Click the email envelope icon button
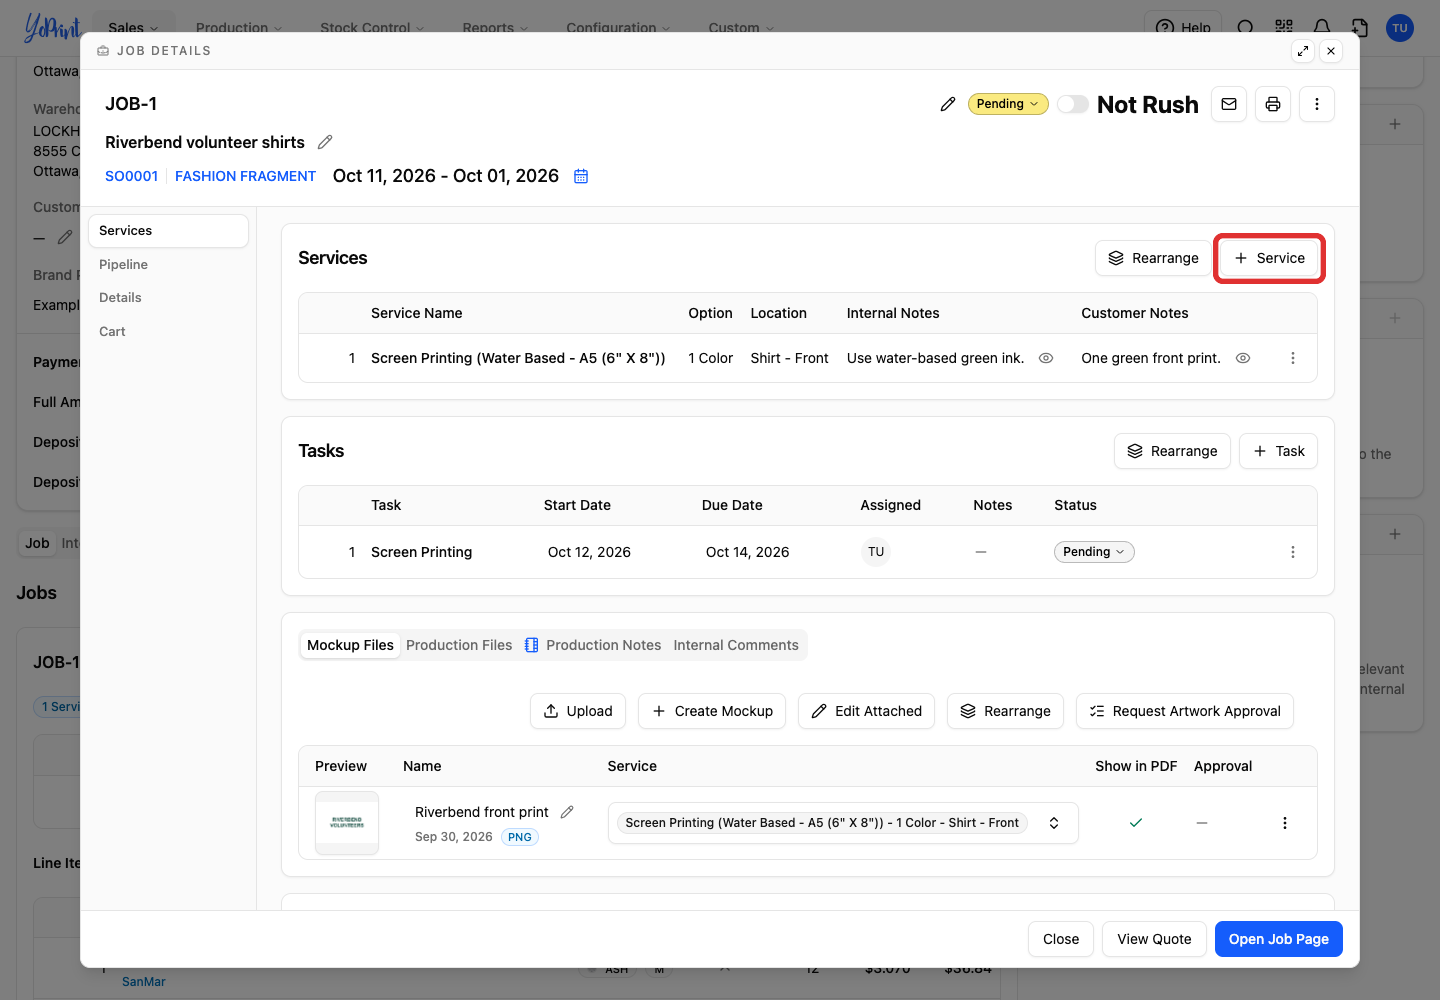 pos(1229,104)
